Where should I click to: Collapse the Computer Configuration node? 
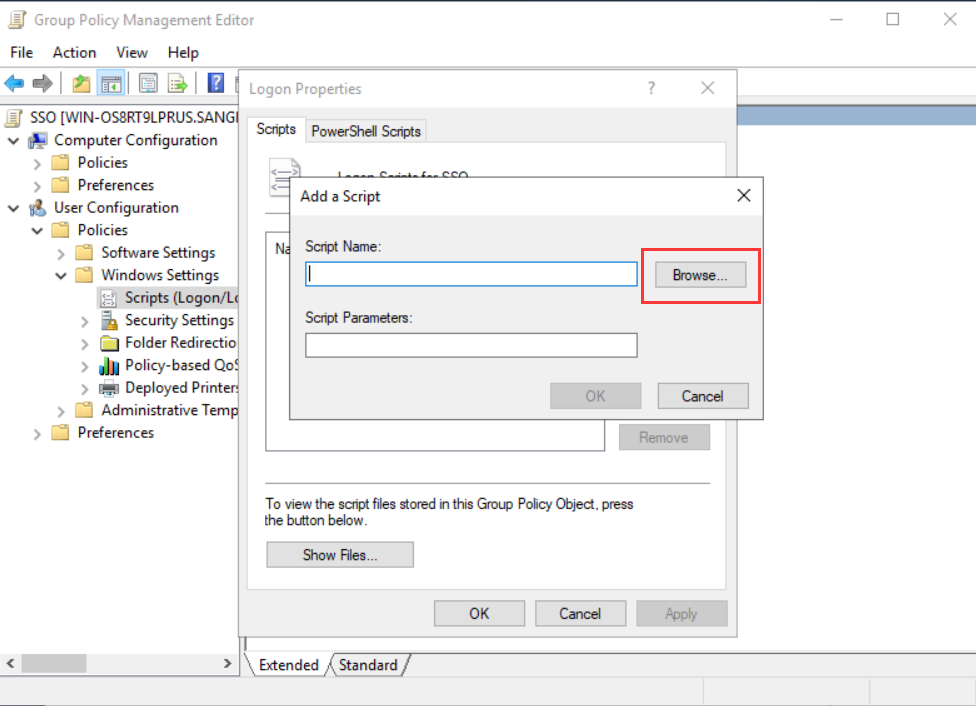tap(14, 141)
